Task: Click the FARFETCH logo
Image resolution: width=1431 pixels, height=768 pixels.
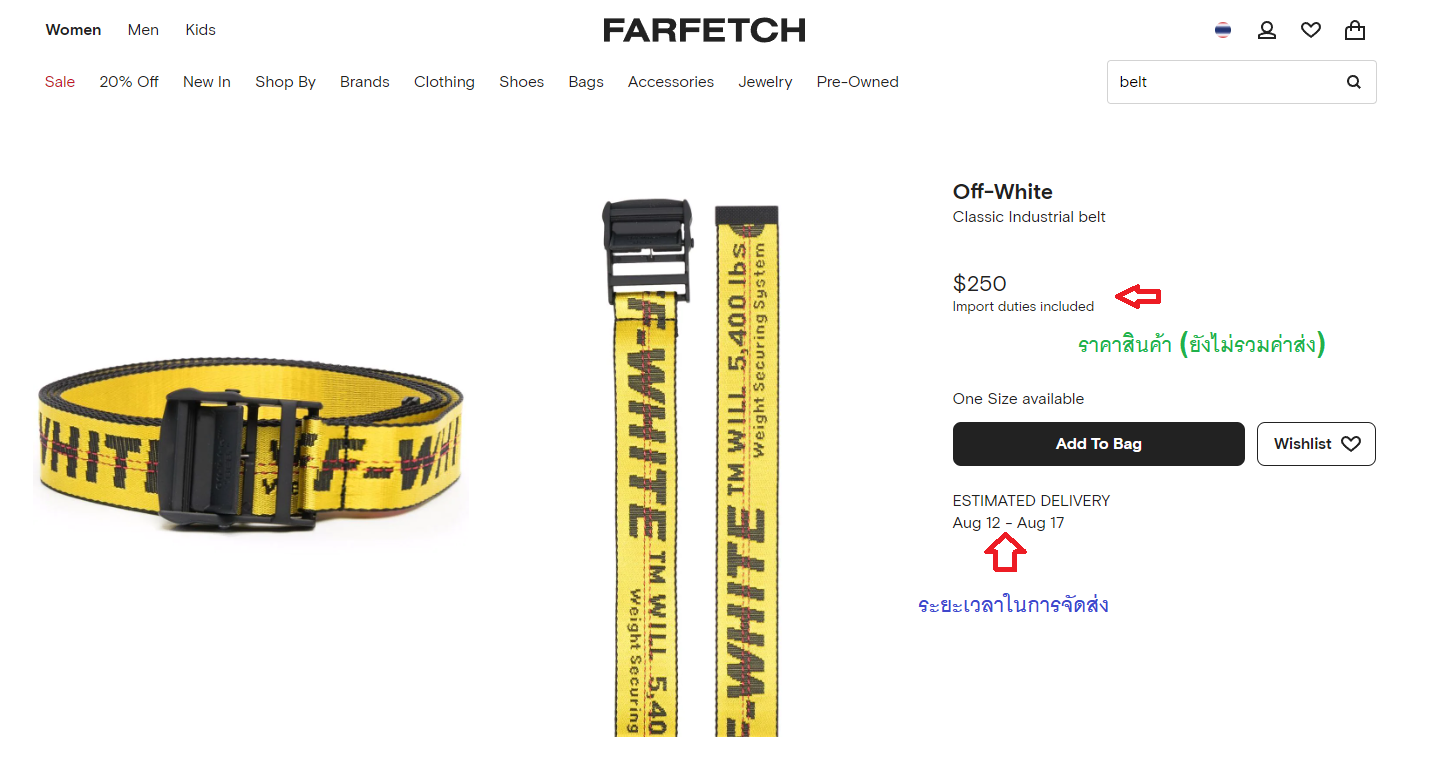Action: click(704, 30)
